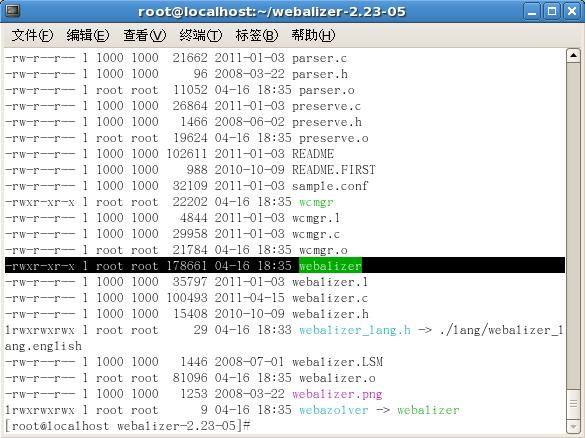Screen dimensions: 585x438
Task: Click the scrollbar up arrow
Action: click(x=573, y=56)
